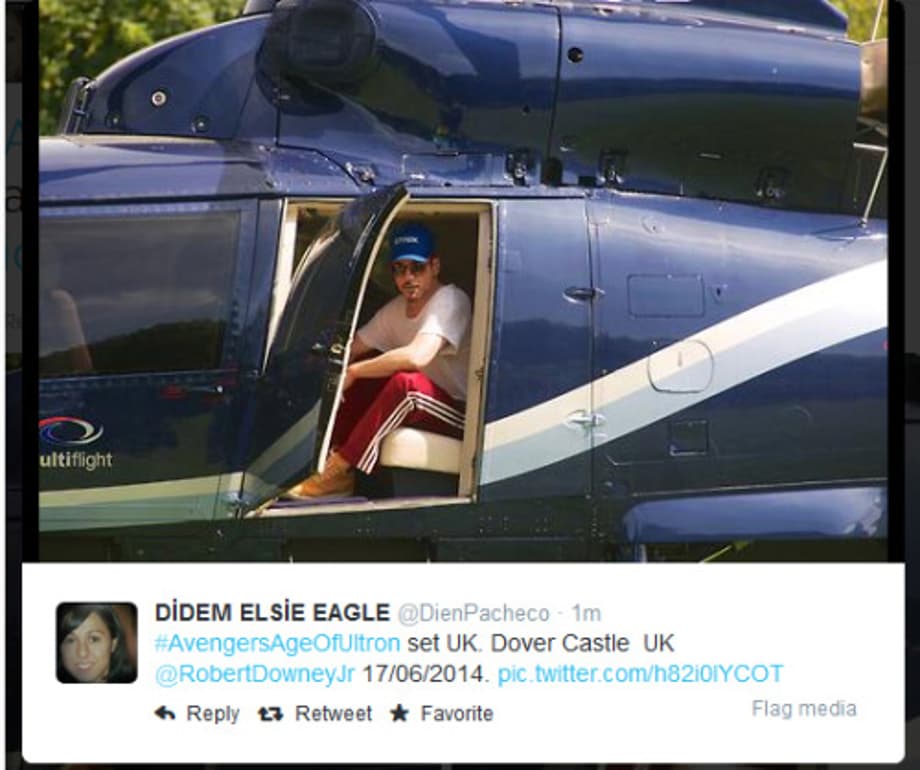Open the #AvengersAgeOfUltron hashtag

[277, 643]
